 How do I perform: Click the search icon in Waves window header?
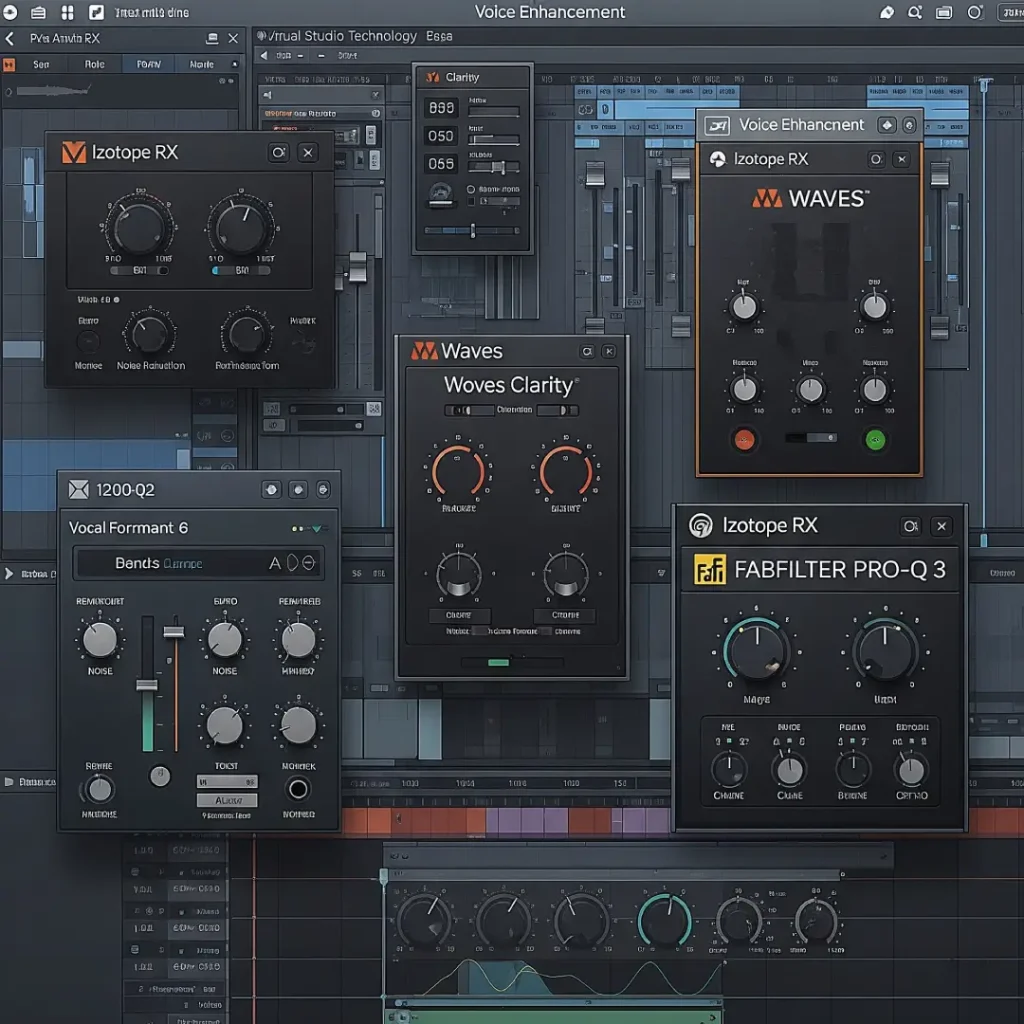click(x=587, y=351)
